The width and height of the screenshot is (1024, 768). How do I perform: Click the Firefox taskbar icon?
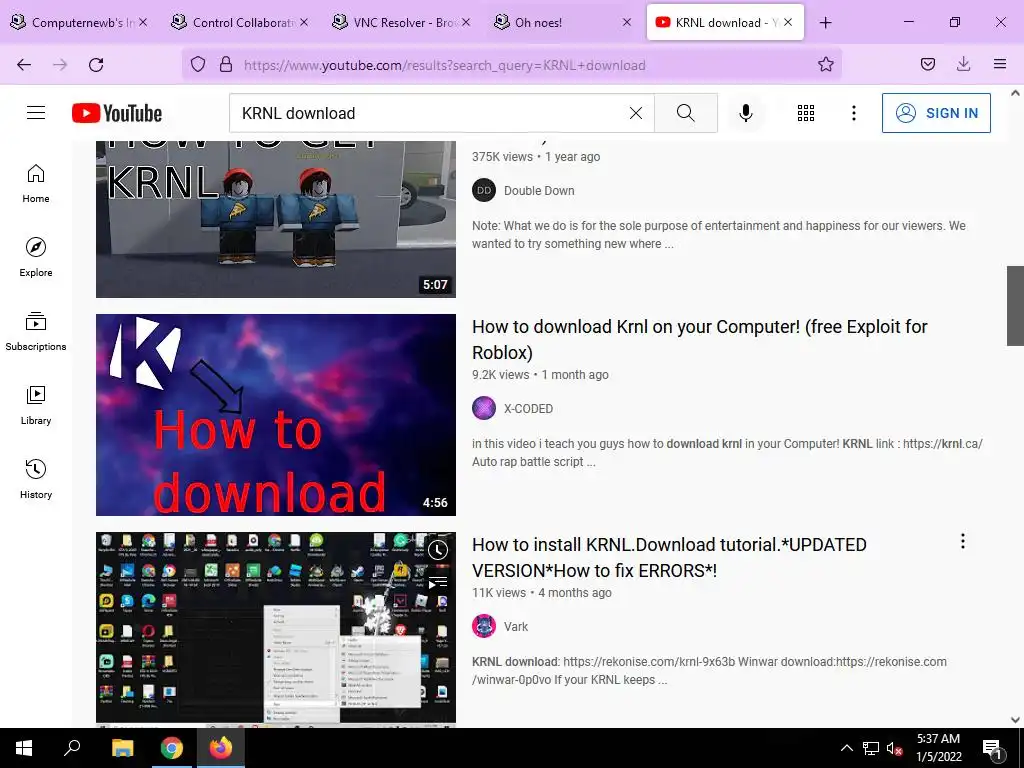click(x=221, y=748)
